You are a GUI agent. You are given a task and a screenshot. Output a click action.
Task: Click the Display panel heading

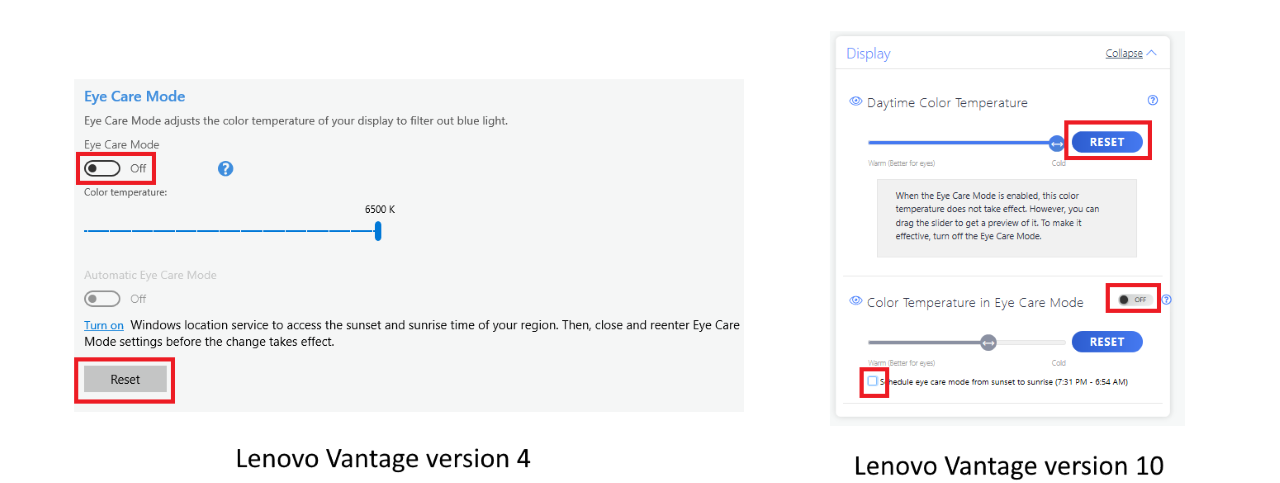pos(868,54)
